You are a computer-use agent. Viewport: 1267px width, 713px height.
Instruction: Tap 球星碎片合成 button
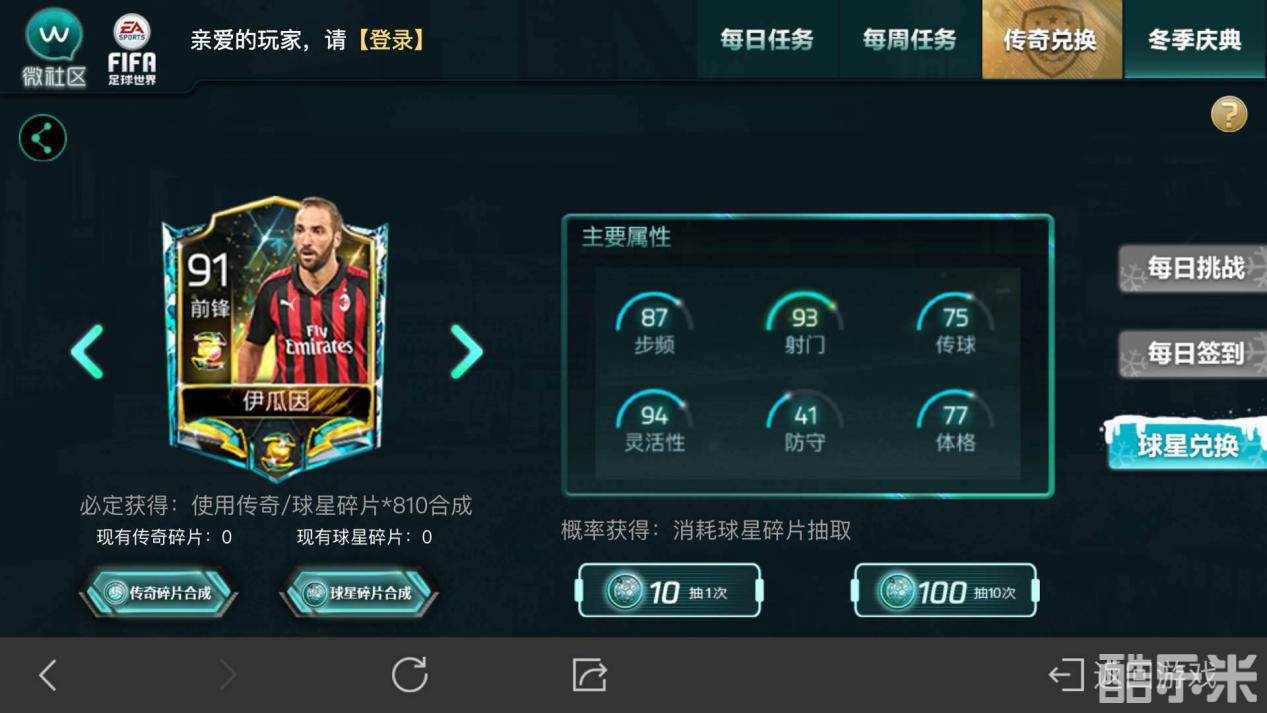[359, 592]
